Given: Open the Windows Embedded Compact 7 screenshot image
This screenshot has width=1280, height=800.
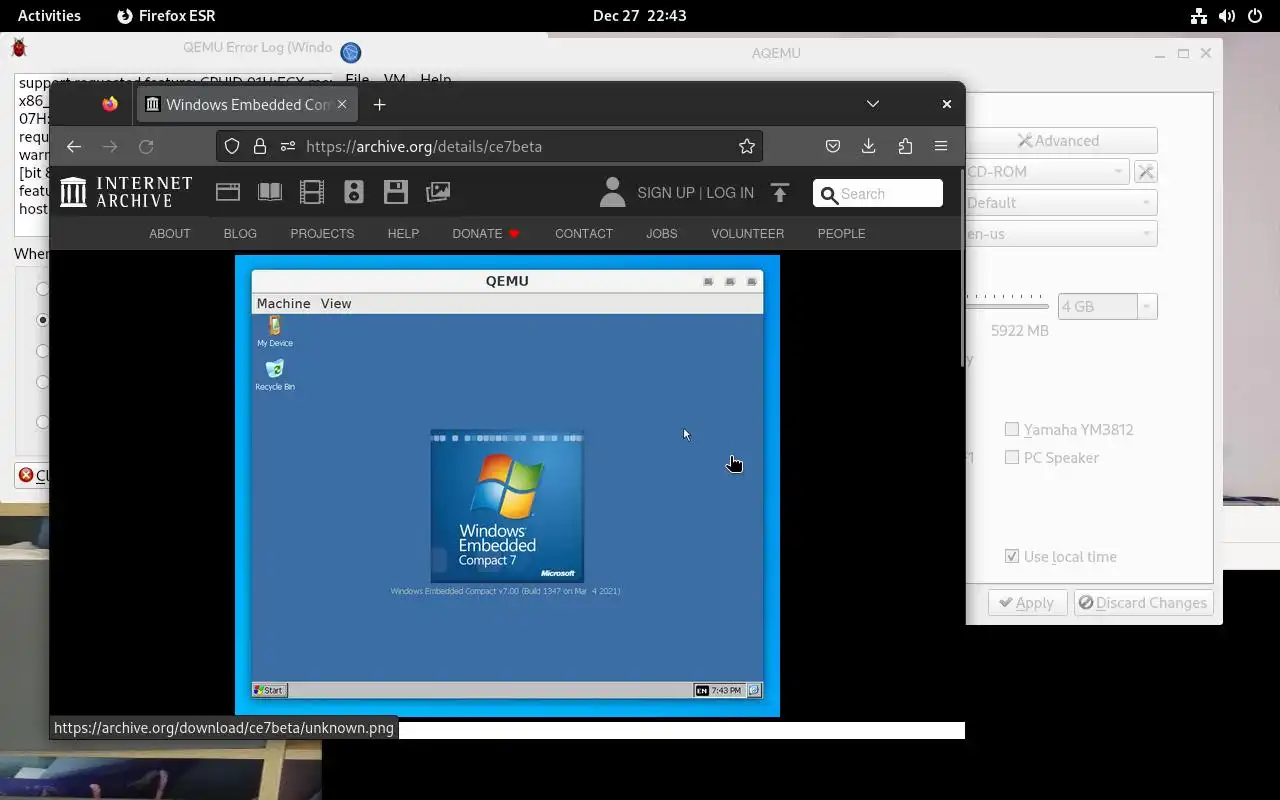Looking at the screenshot, I should [x=507, y=486].
